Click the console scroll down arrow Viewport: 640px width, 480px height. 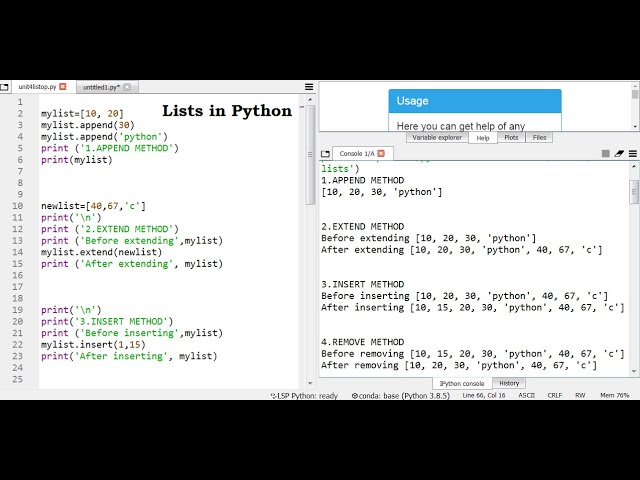[634, 371]
